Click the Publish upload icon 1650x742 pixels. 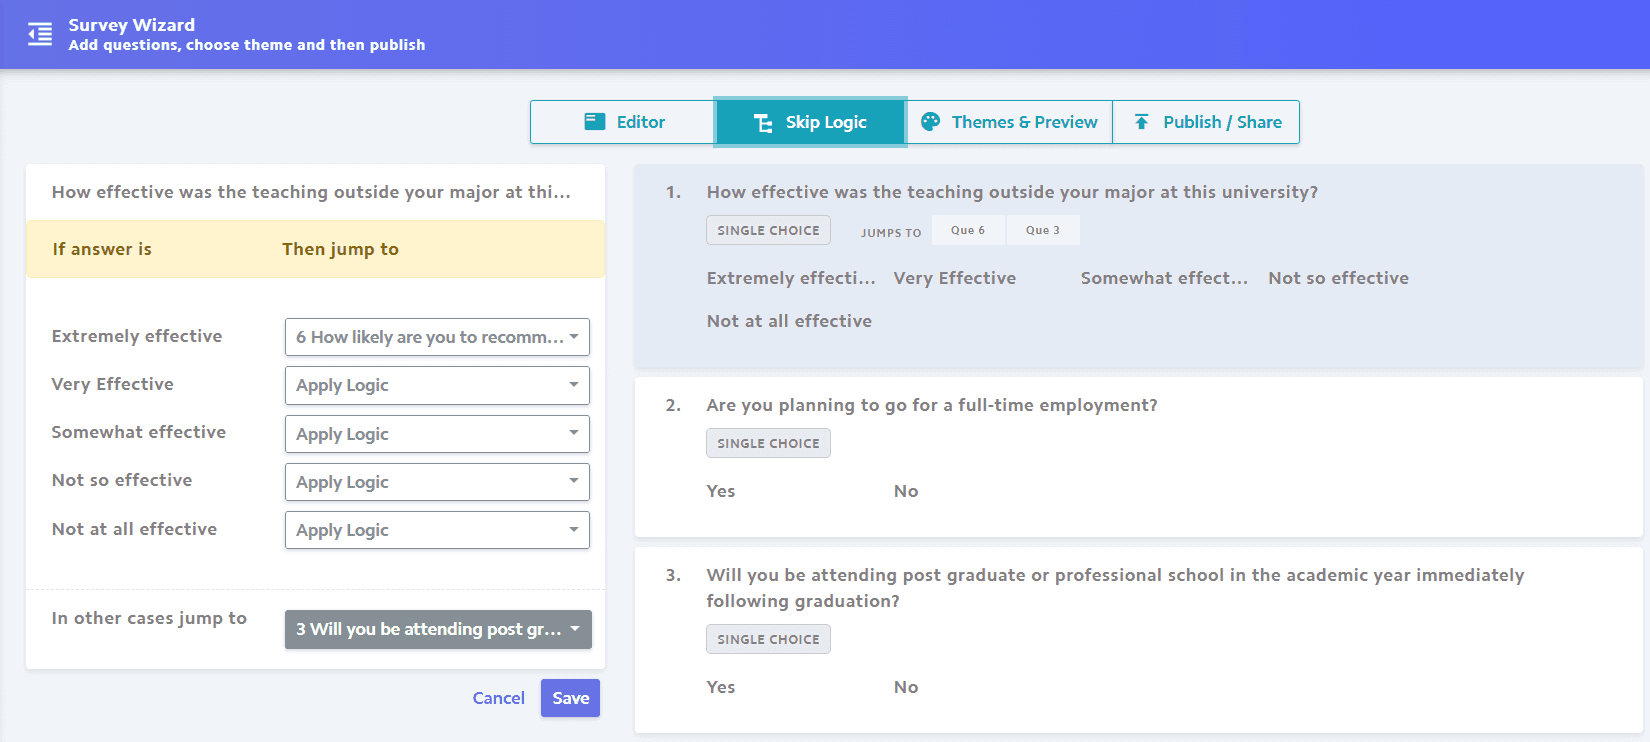tap(1141, 121)
